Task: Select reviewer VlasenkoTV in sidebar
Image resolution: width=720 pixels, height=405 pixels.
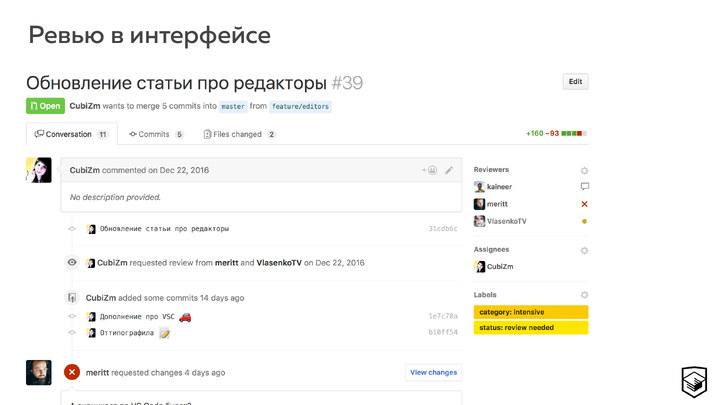Action: [x=506, y=221]
